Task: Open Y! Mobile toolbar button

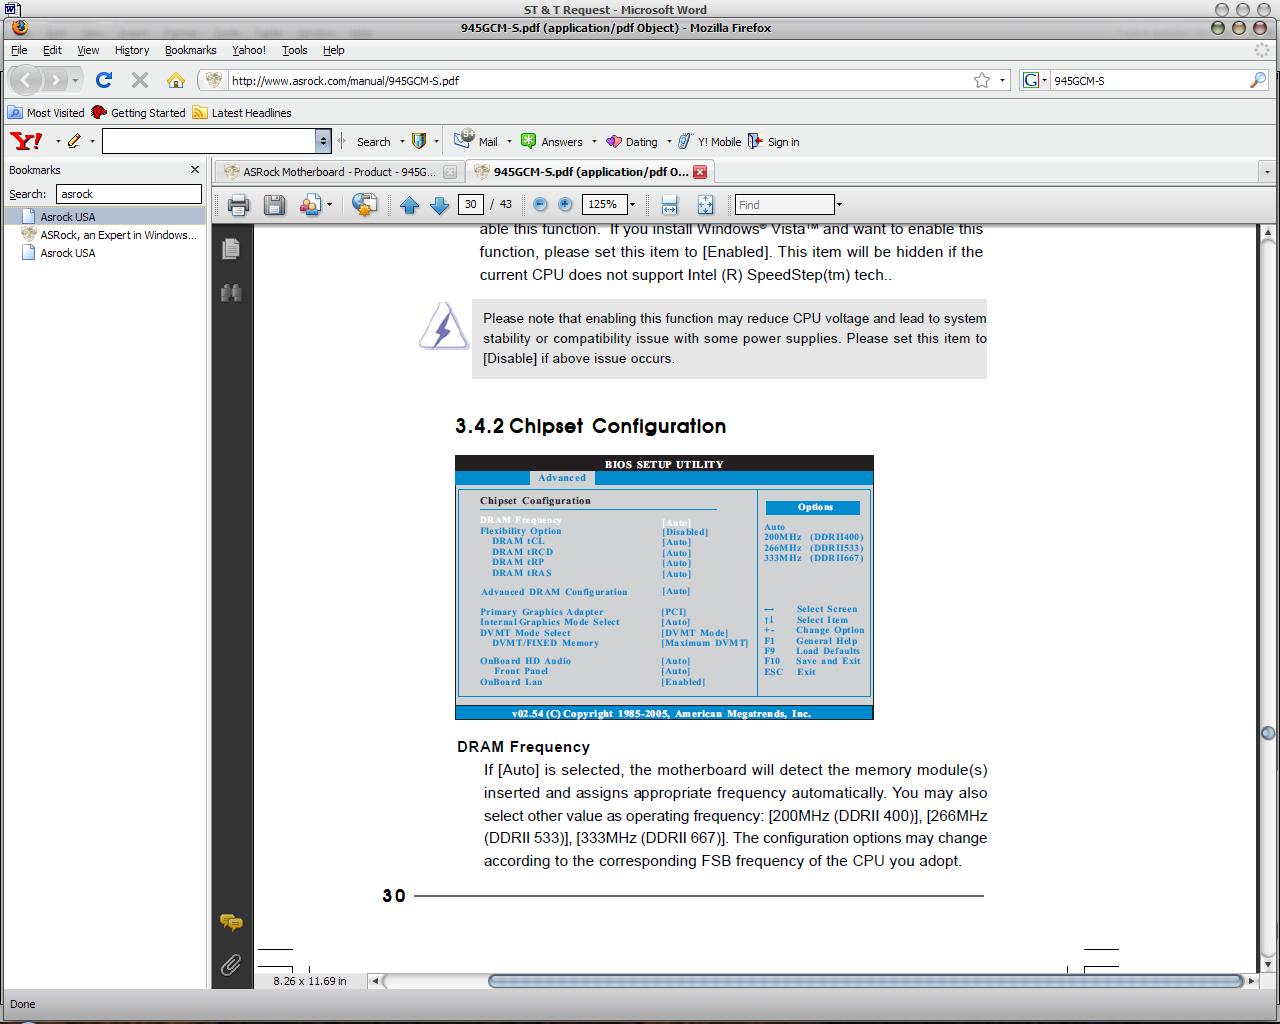Action: point(709,142)
